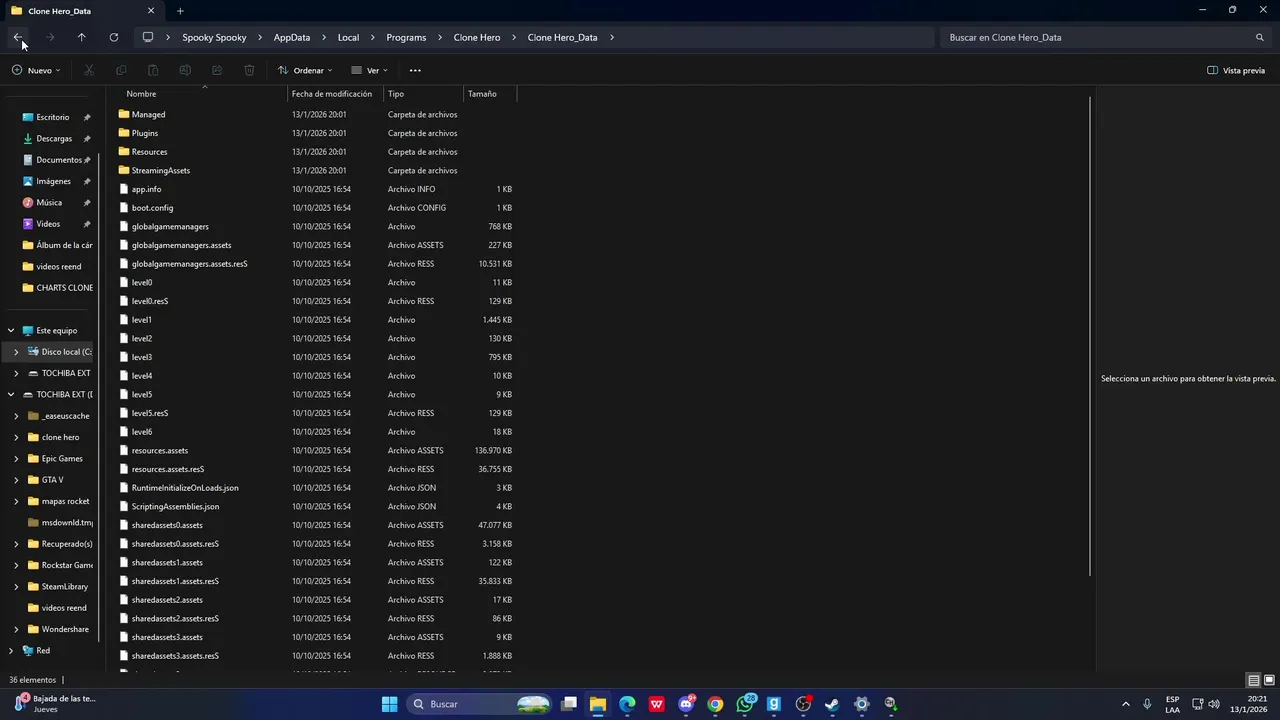The image size is (1280, 720).
Task: Click the Rename icon in toolbar
Action: tap(185, 70)
